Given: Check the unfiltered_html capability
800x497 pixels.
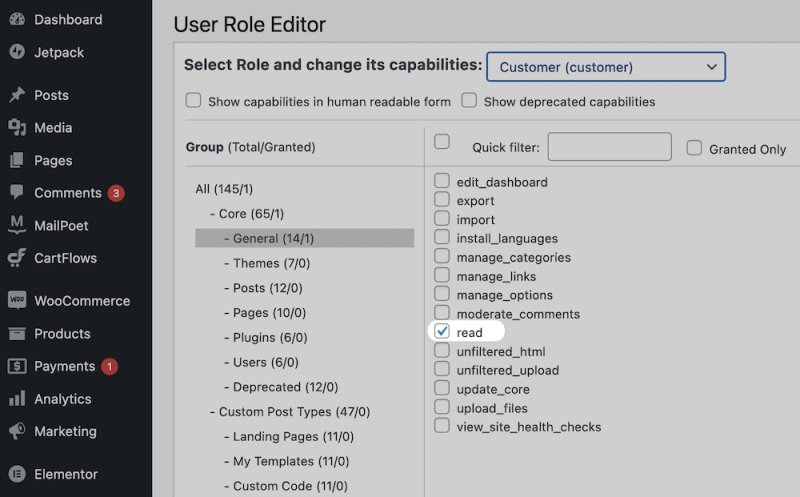Looking at the screenshot, I should coord(442,350).
